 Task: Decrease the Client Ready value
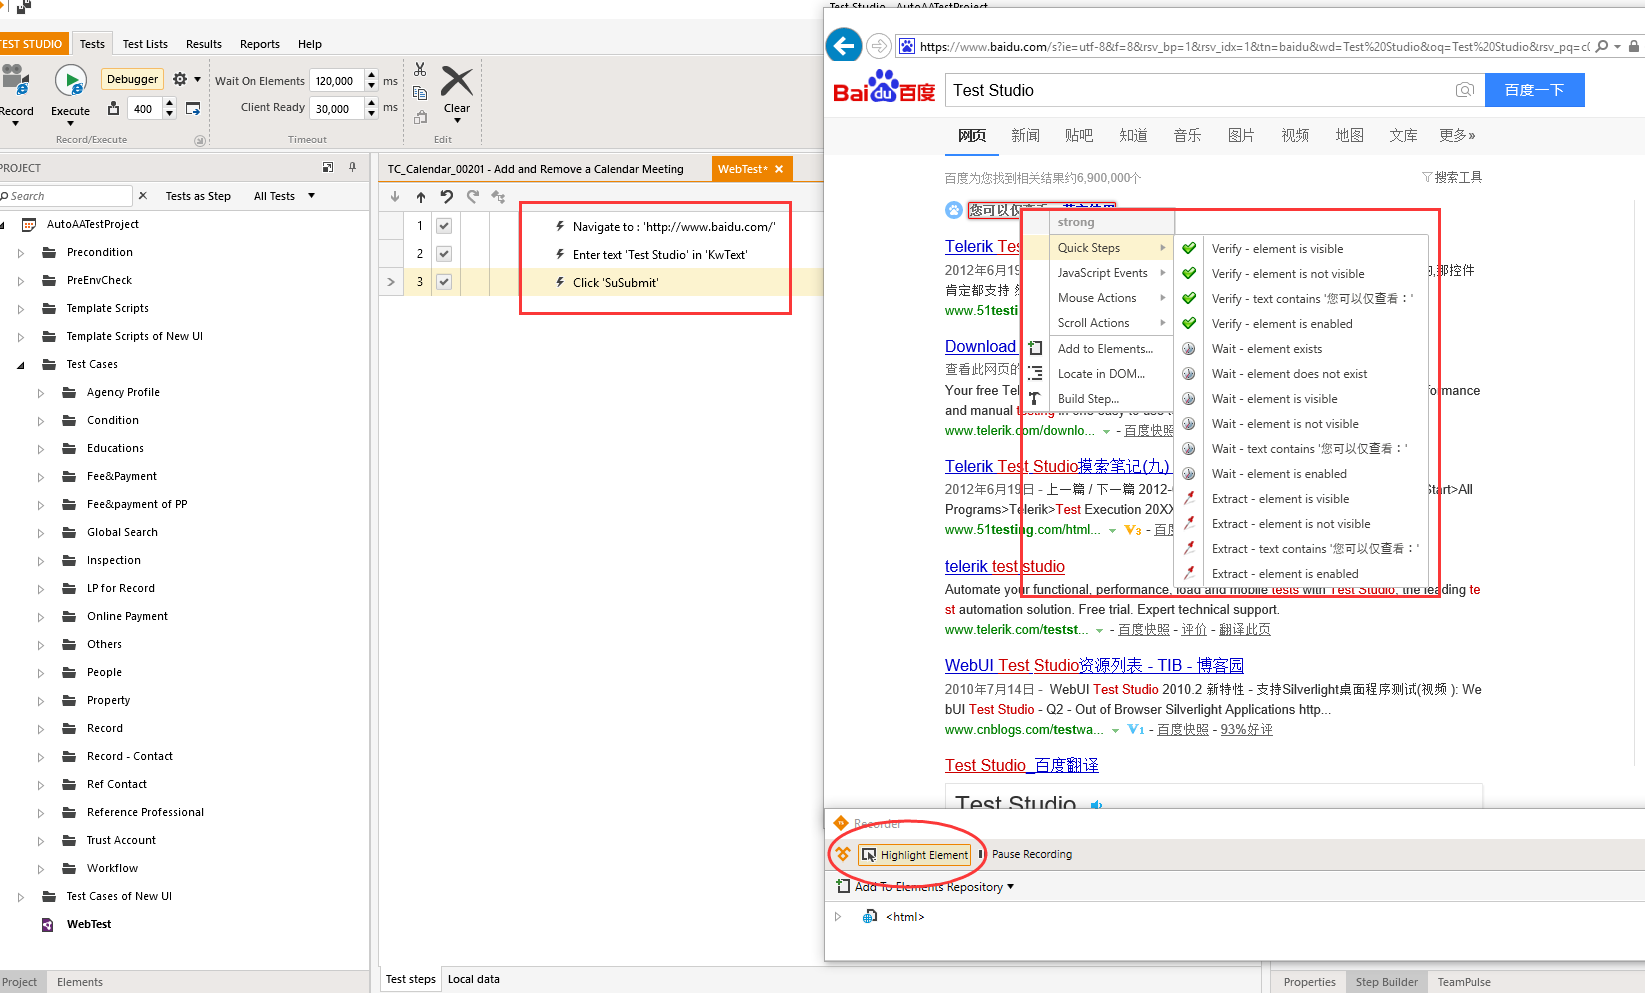pos(372,113)
